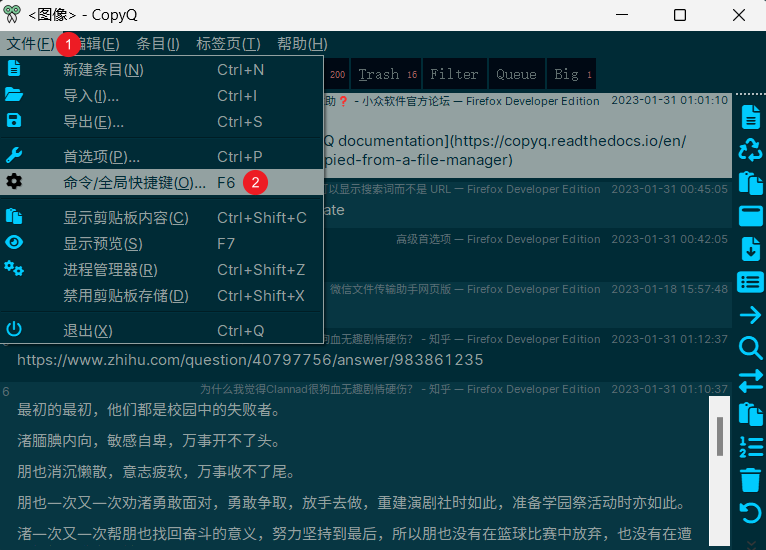The image size is (766, 550).
Task: Choose 显示预览(S) entry
Action: click(162, 243)
